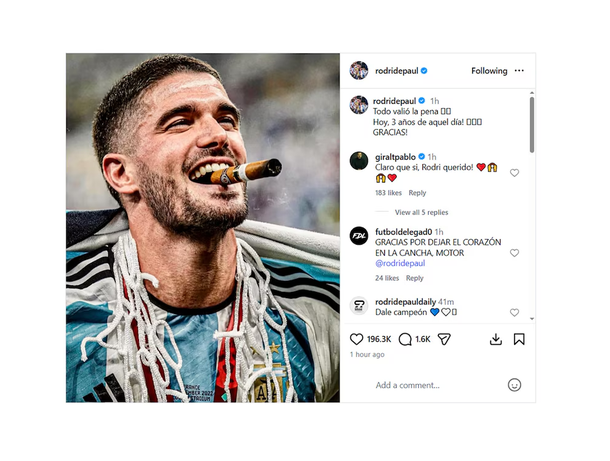610x461 pixels.
Task: Like the post with the heart icon
Action: click(357, 340)
